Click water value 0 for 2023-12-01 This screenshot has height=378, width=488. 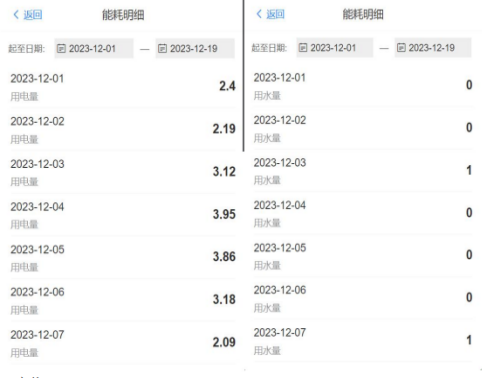click(469, 85)
